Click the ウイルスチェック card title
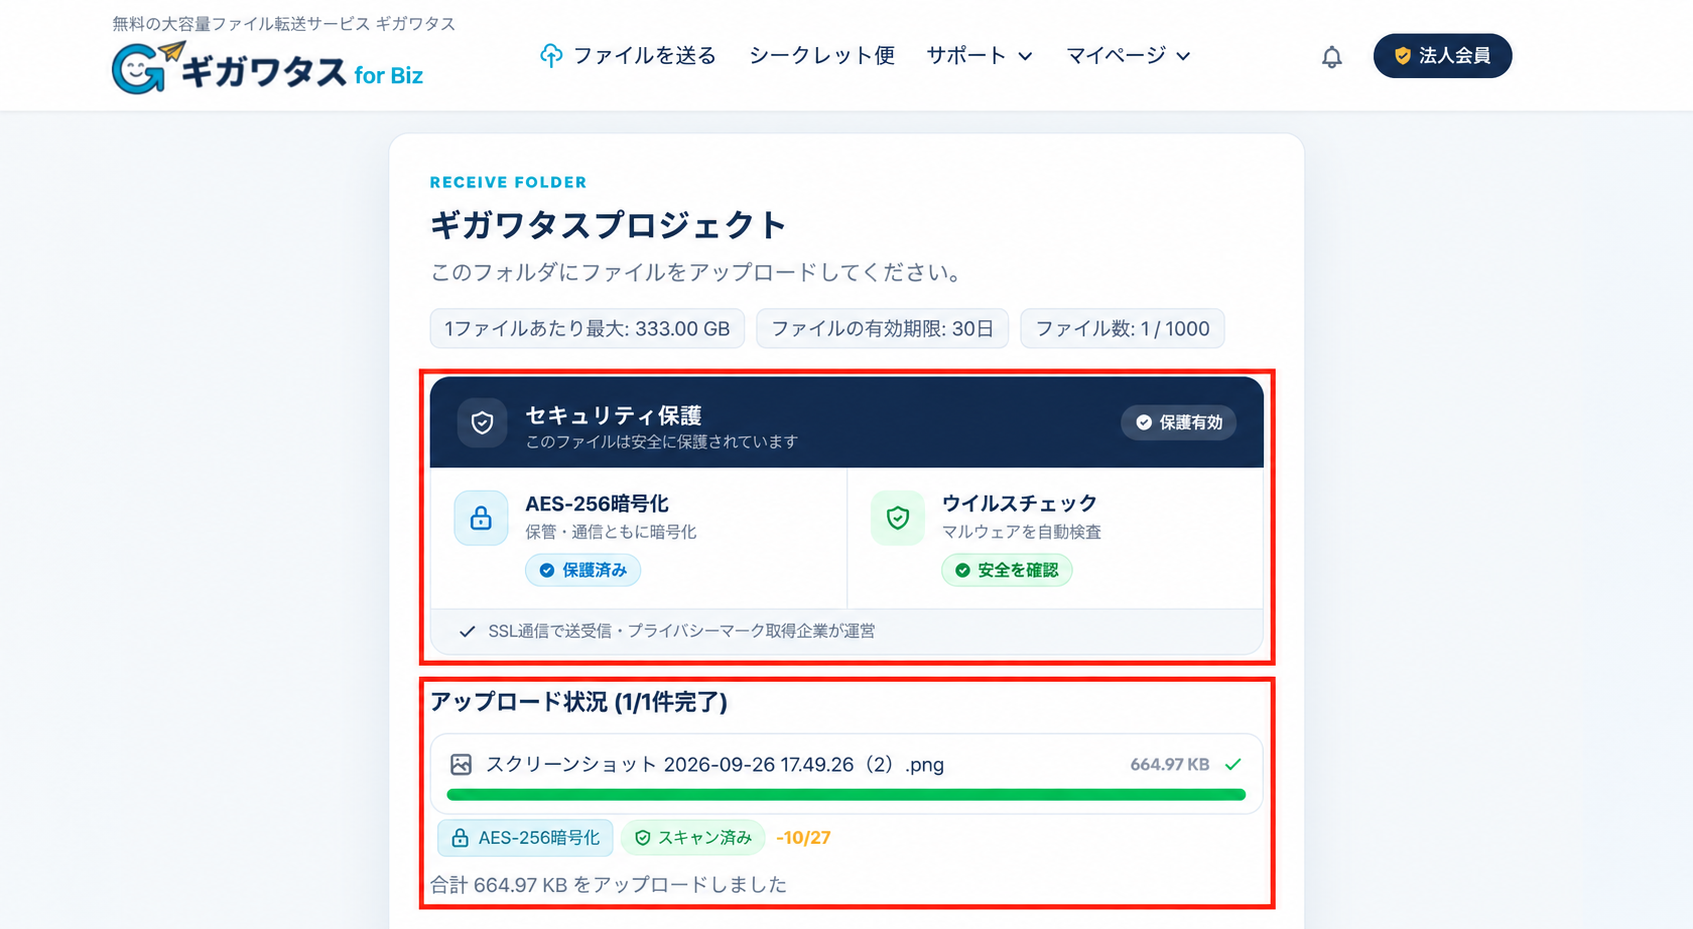Screen dimensions: 1693x929 point(1019,504)
